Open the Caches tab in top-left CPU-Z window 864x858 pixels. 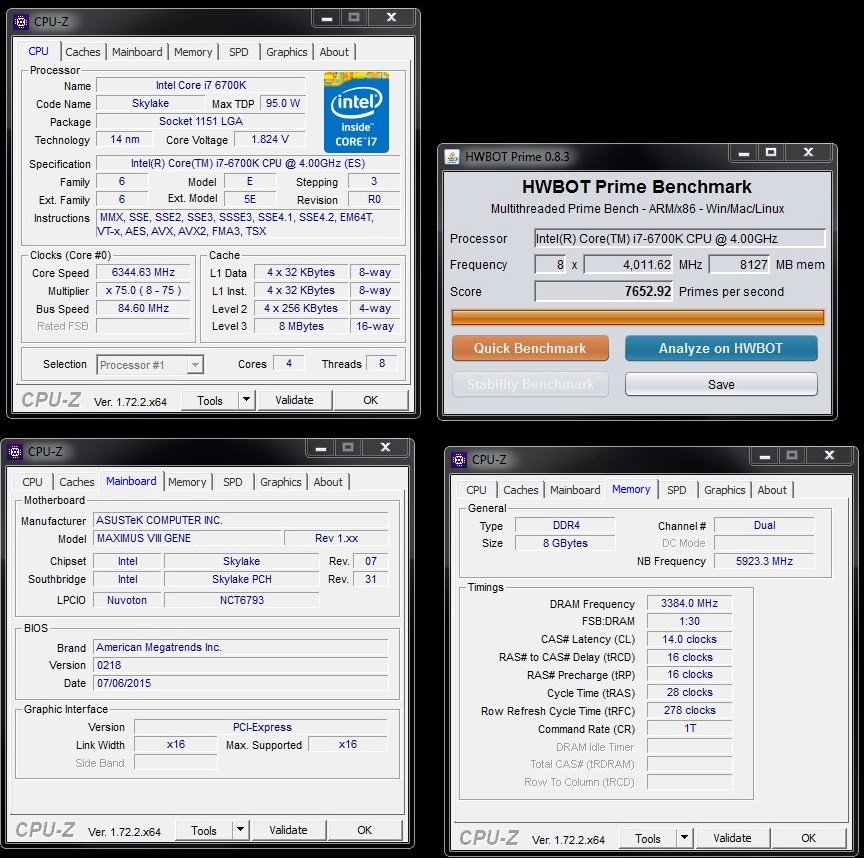pyautogui.click(x=83, y=52)
